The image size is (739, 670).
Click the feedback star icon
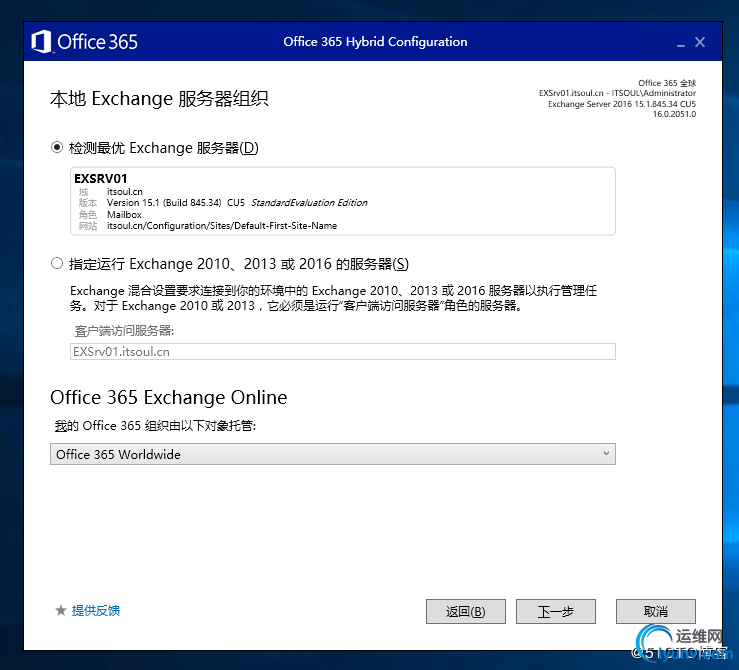tap(61, 611)
